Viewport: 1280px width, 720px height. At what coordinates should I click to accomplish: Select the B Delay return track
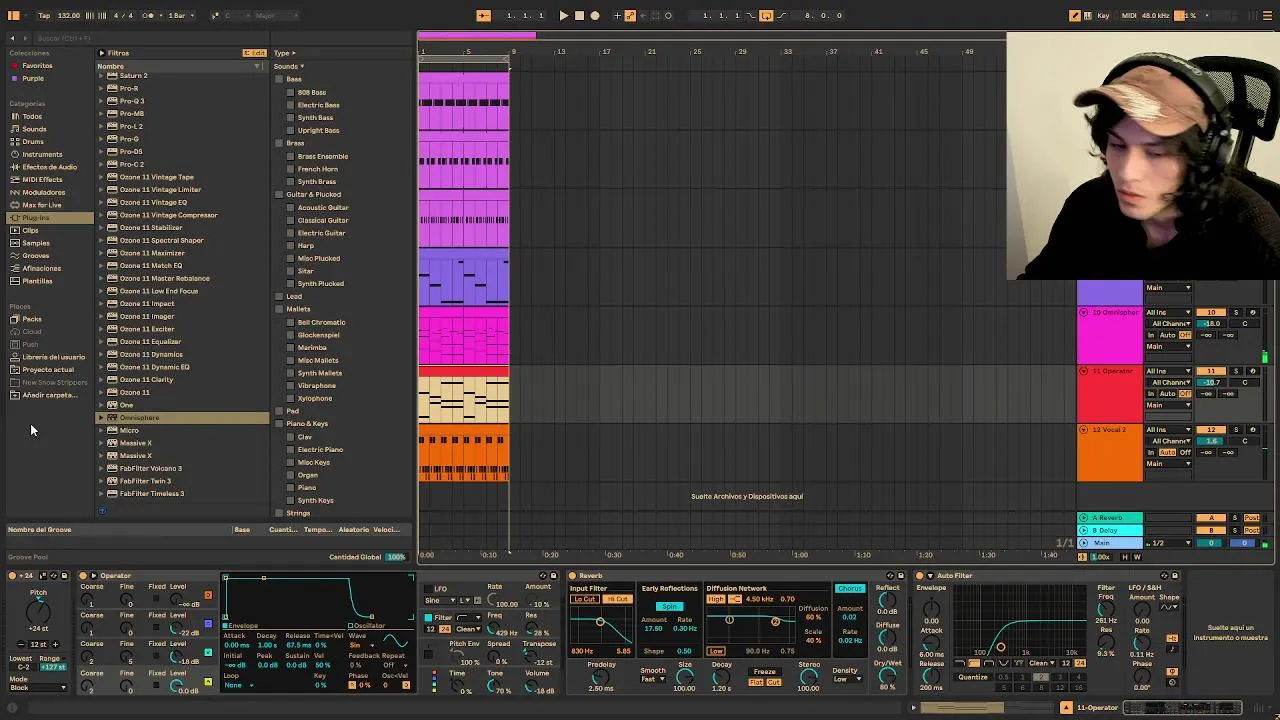tap(1110, 530)
